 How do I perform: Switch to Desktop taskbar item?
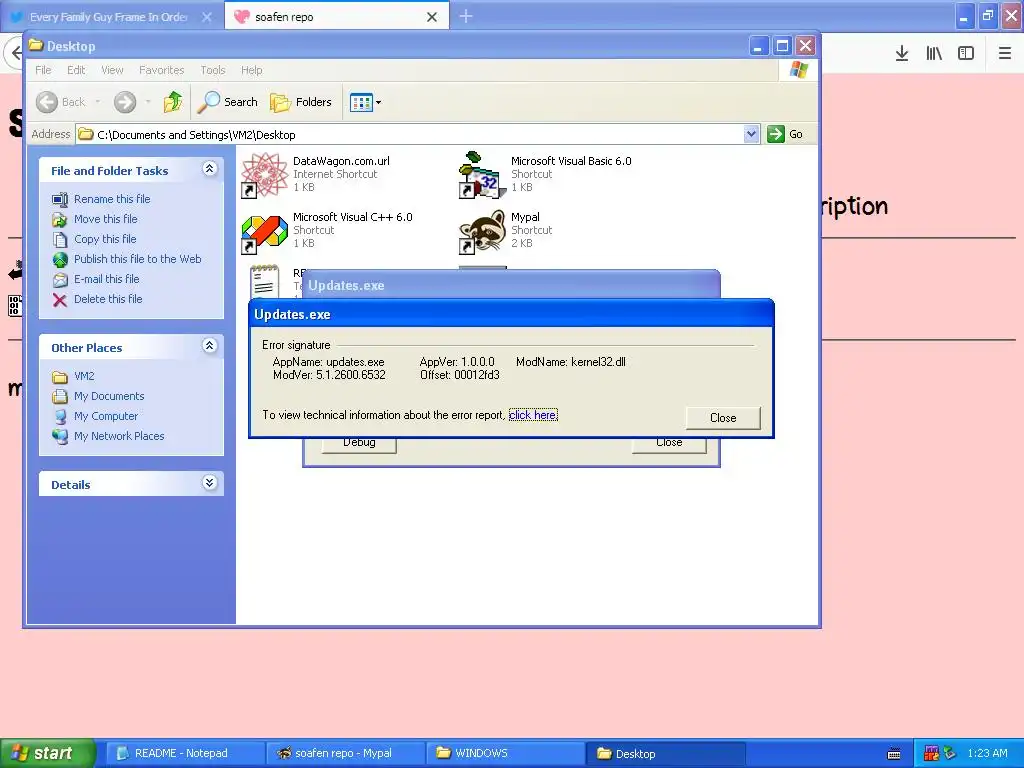tap(666, 754)
